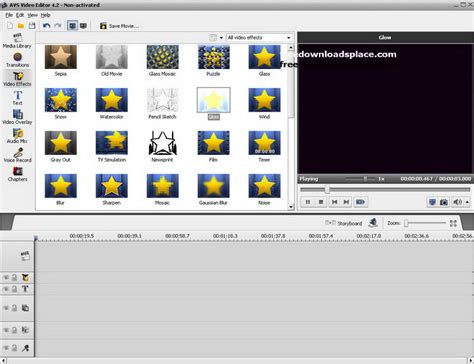474x364 pixels.
Task: Go to next frame in preview
Action: 346,202
